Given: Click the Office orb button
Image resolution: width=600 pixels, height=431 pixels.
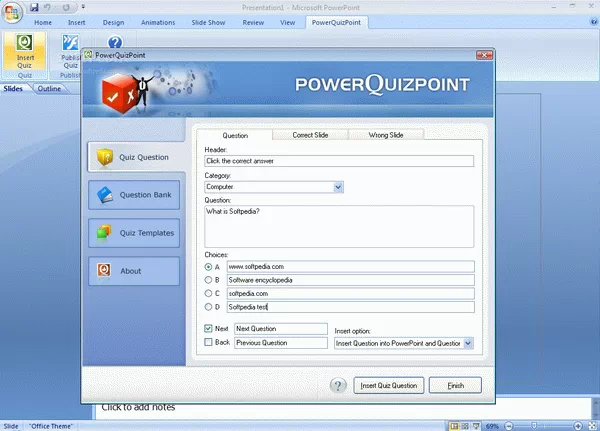Looking at the screenshot, I should click(x=12, y=13).
